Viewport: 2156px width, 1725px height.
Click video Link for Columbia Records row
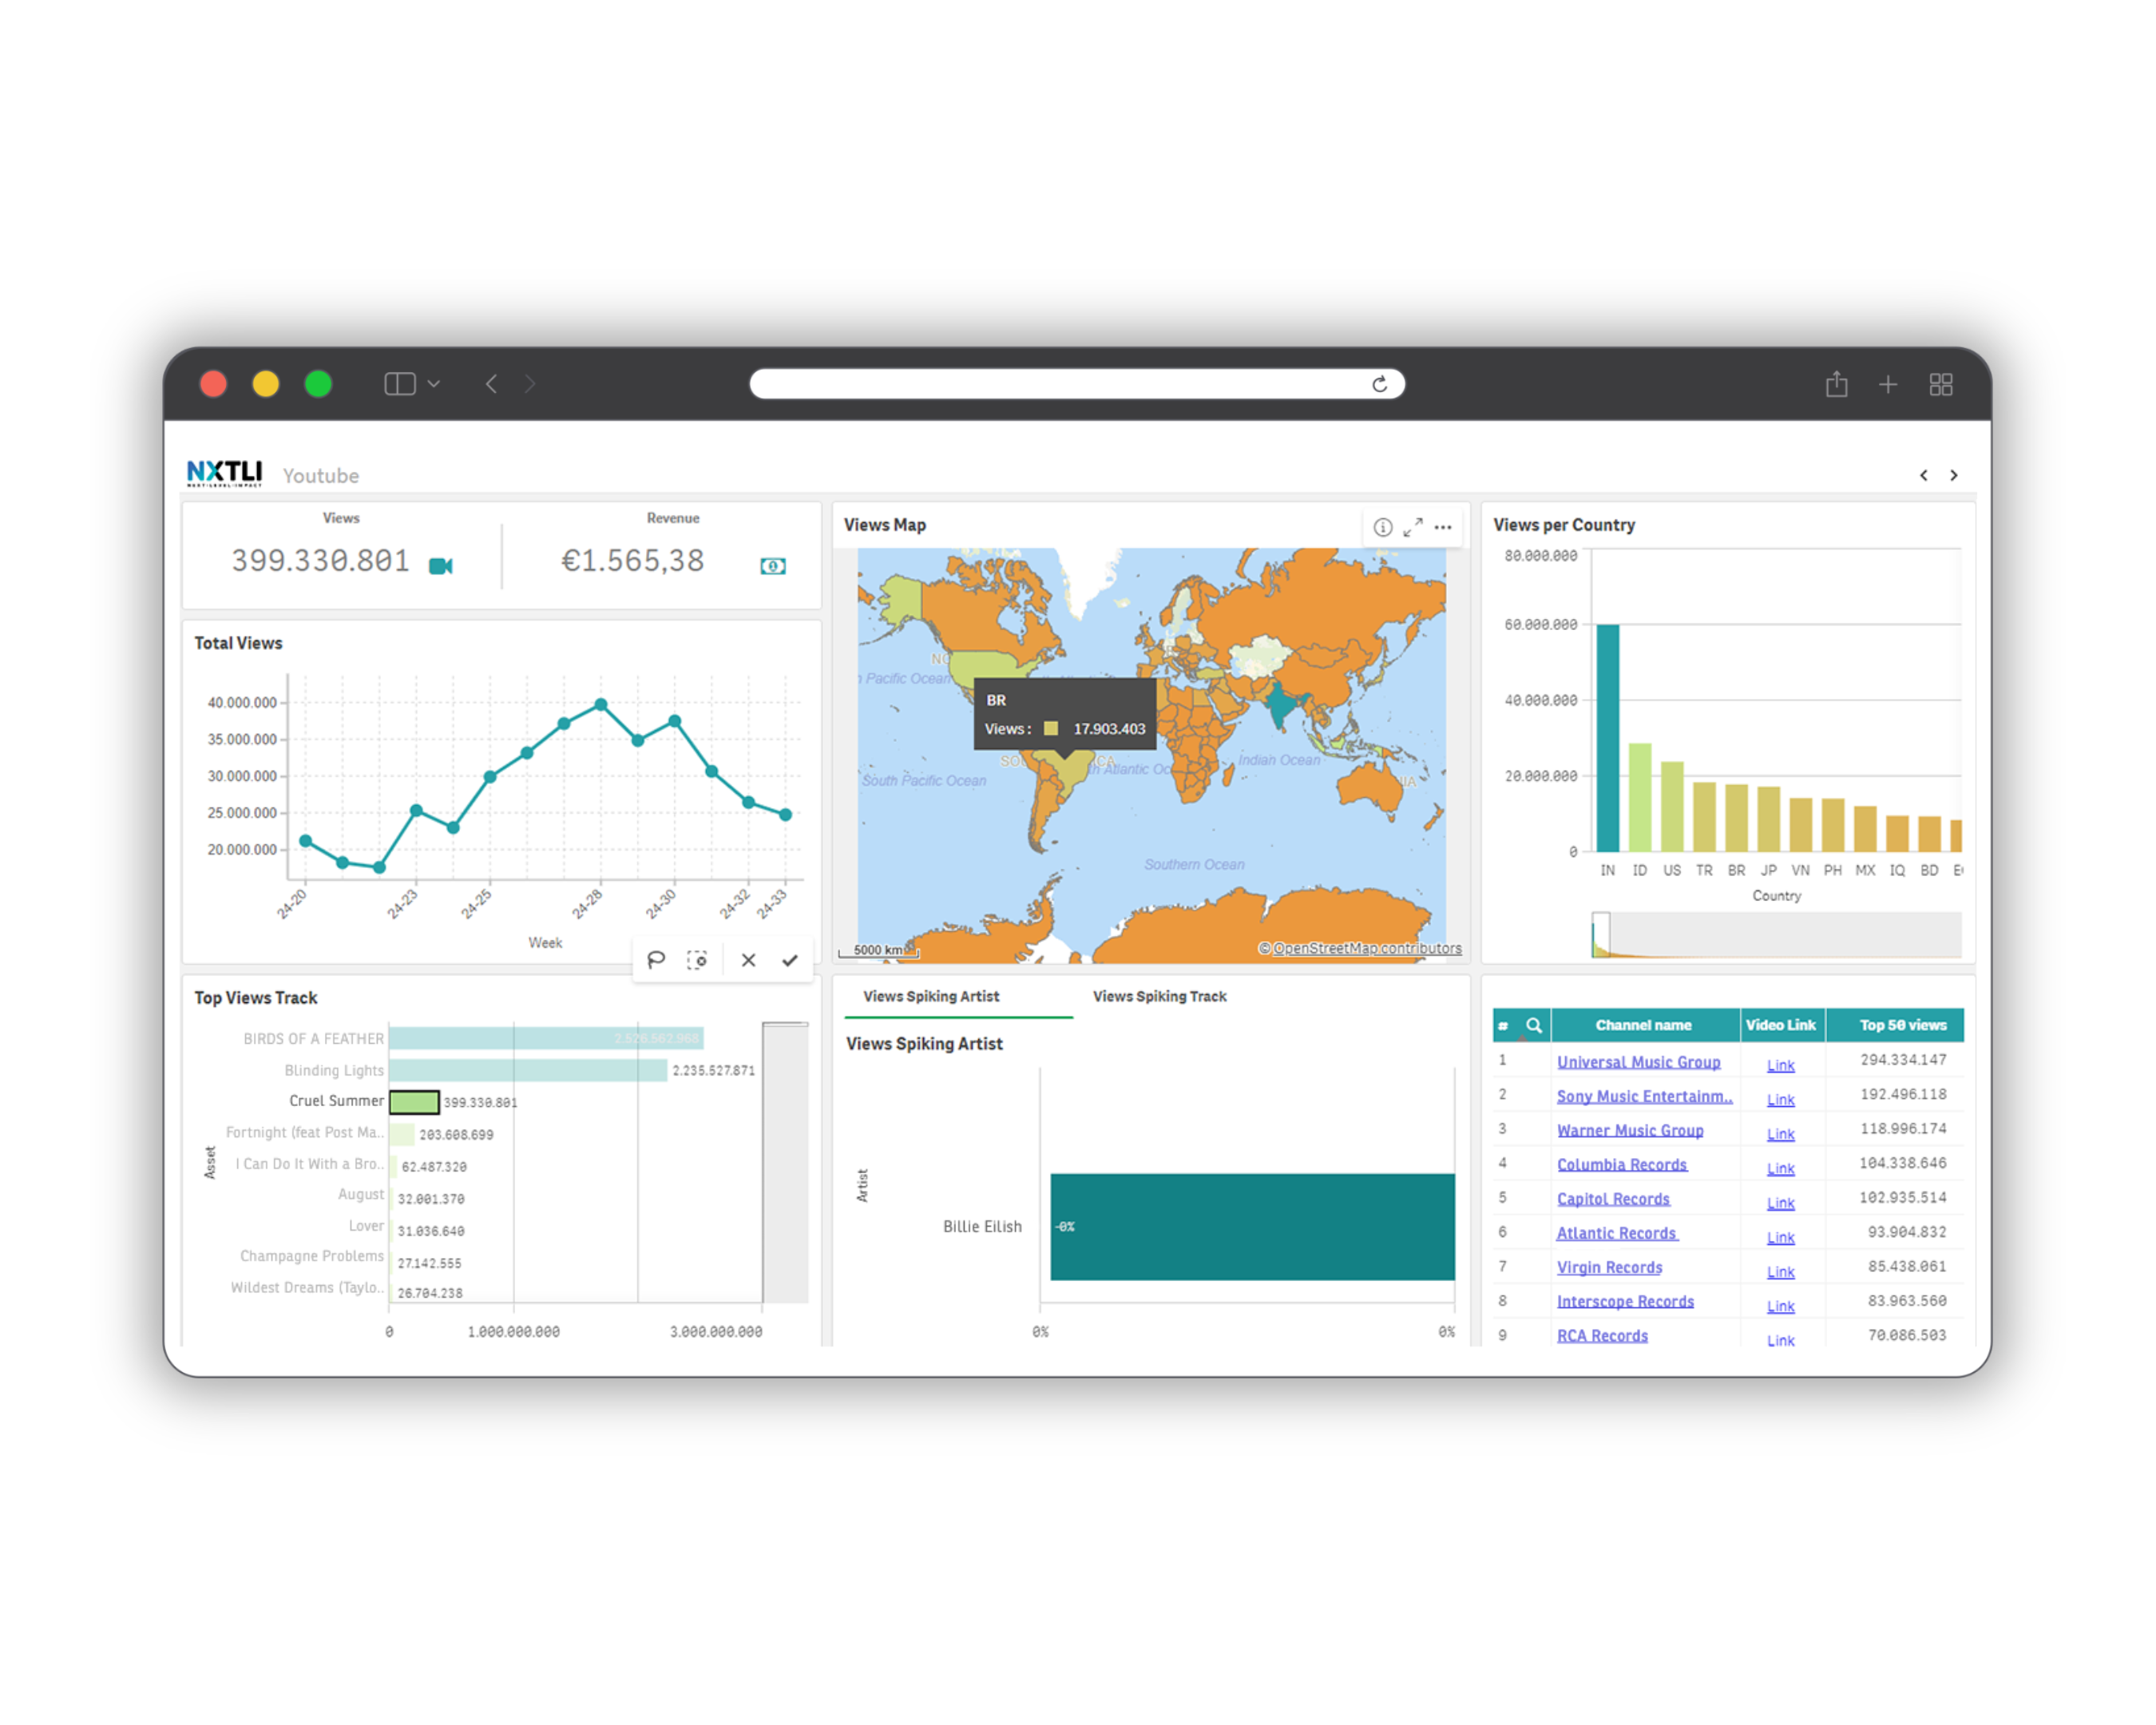[1781, 1168]
